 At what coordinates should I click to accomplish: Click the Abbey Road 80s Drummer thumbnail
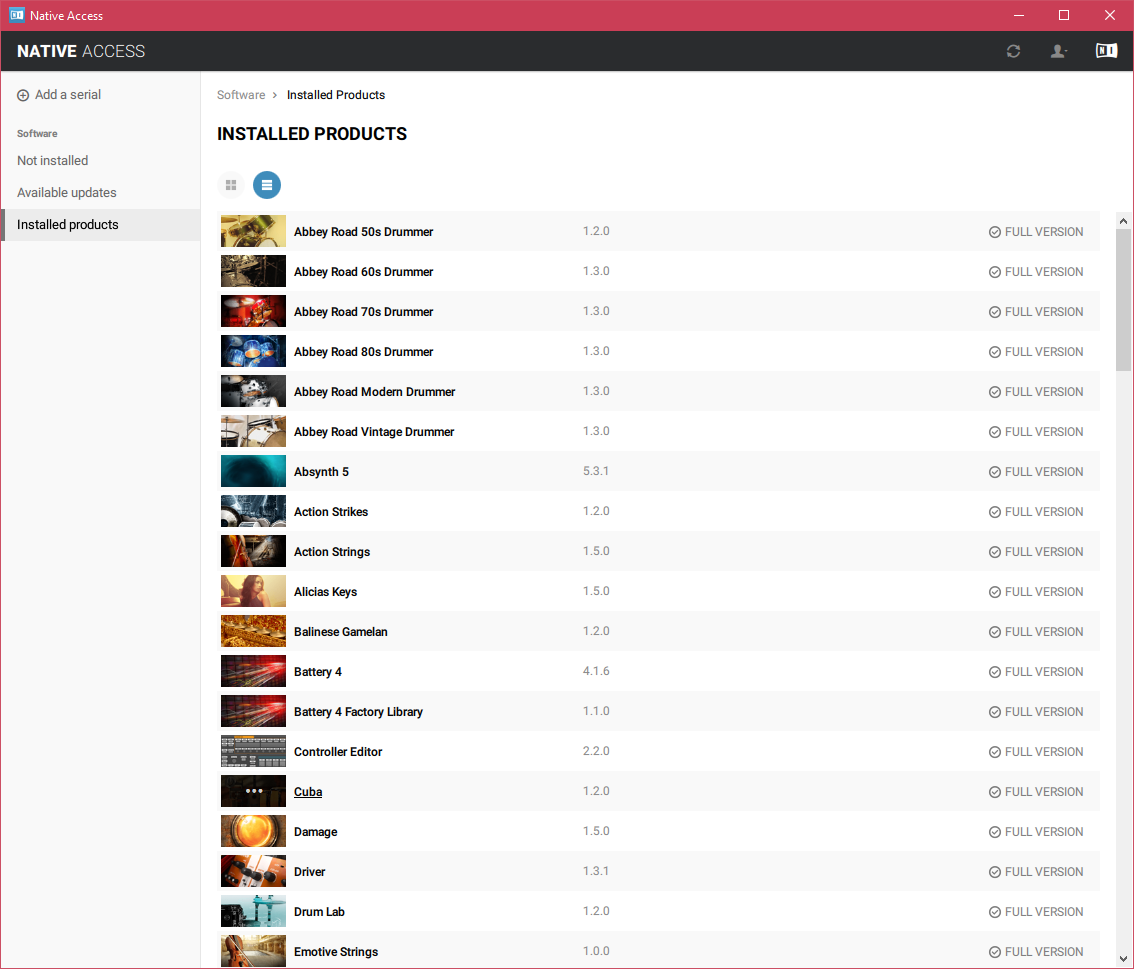253,351
